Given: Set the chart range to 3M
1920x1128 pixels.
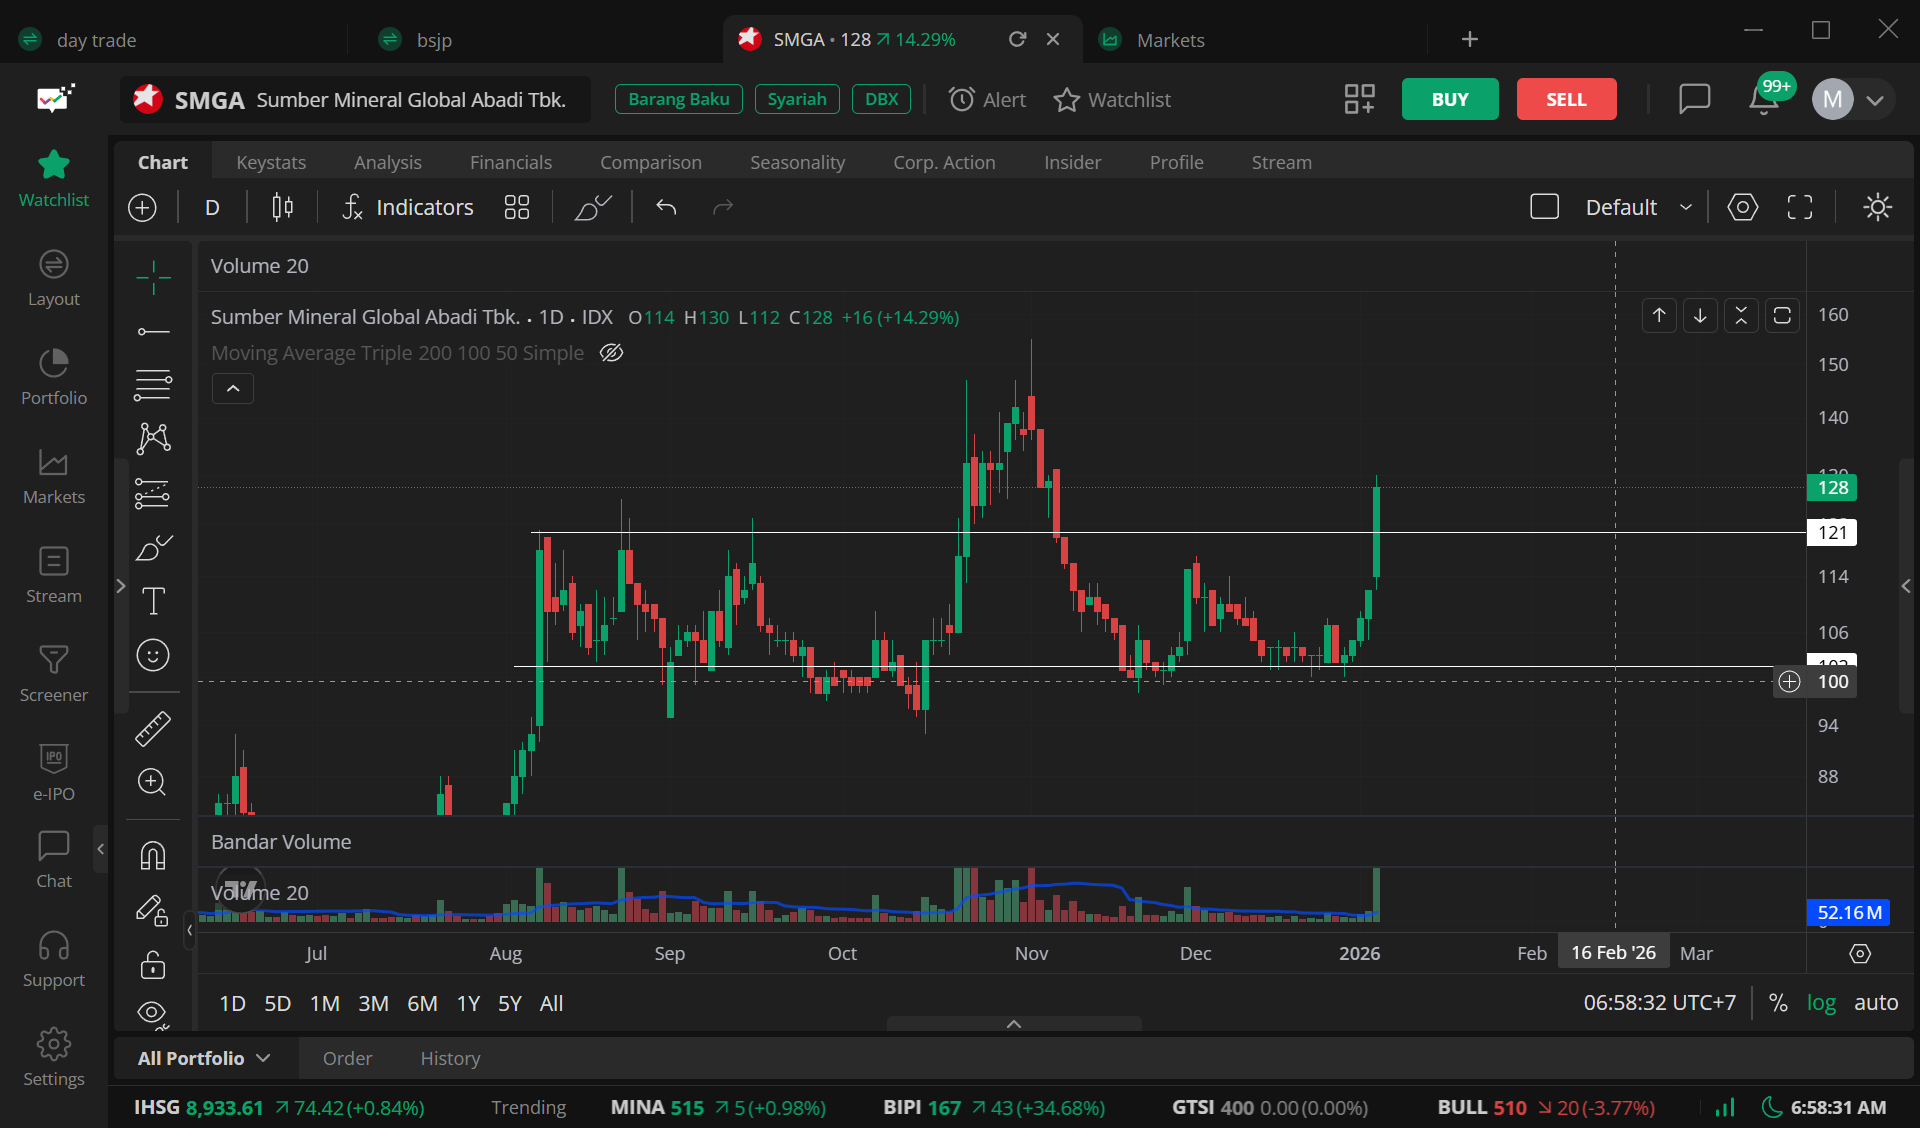Looking at the screenshot, I should coord(373,1003).
